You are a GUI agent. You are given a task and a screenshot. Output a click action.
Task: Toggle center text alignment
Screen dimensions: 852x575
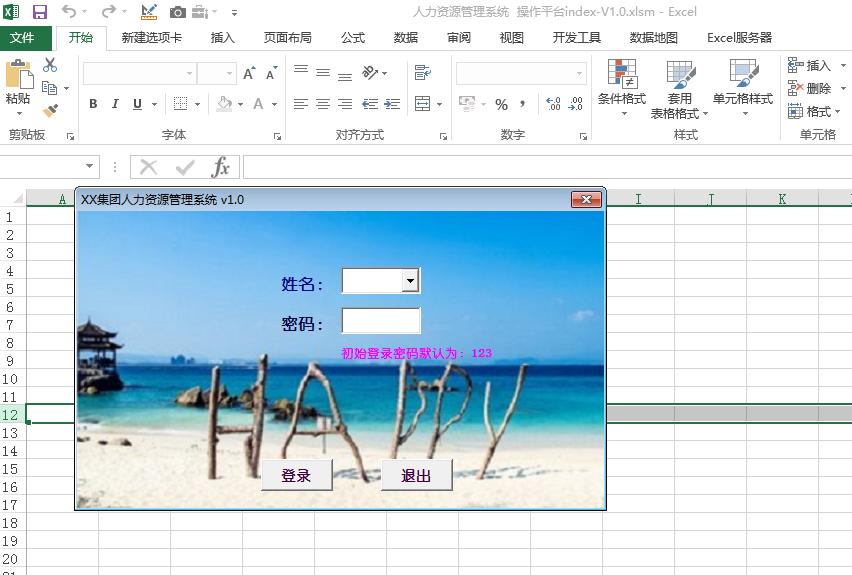tap(323, 104)
